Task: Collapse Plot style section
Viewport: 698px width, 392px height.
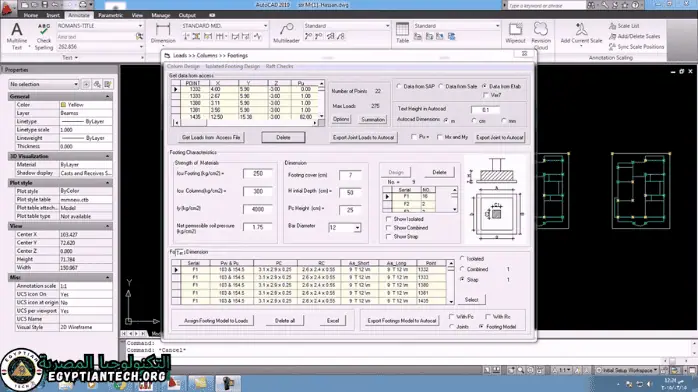Action: click(x=107, y=183)
